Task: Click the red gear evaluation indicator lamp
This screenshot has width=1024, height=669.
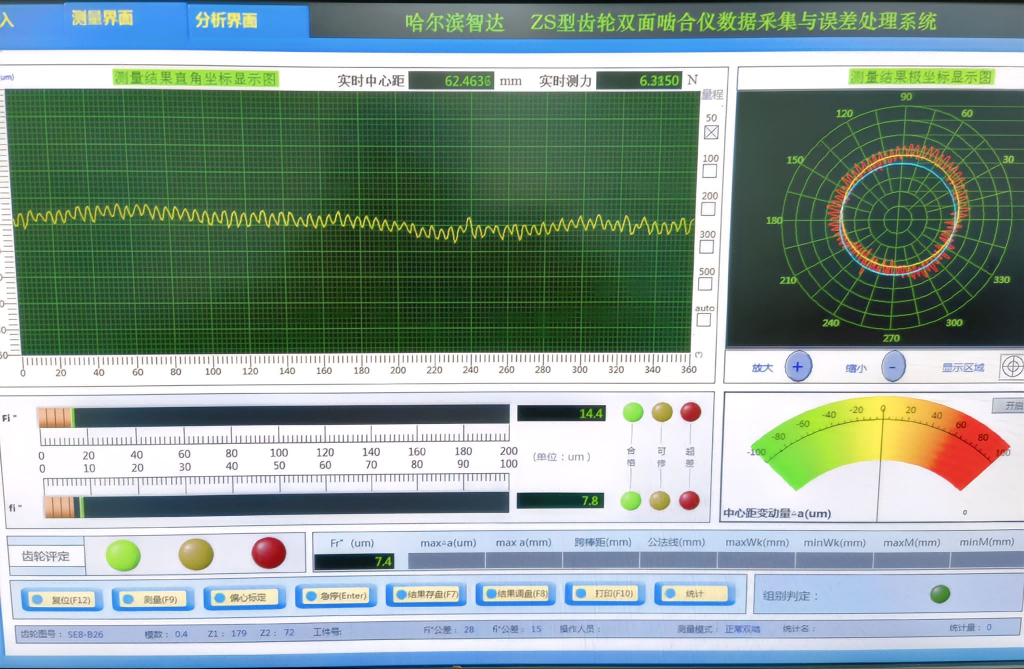Action: click(x=268, y=552)
